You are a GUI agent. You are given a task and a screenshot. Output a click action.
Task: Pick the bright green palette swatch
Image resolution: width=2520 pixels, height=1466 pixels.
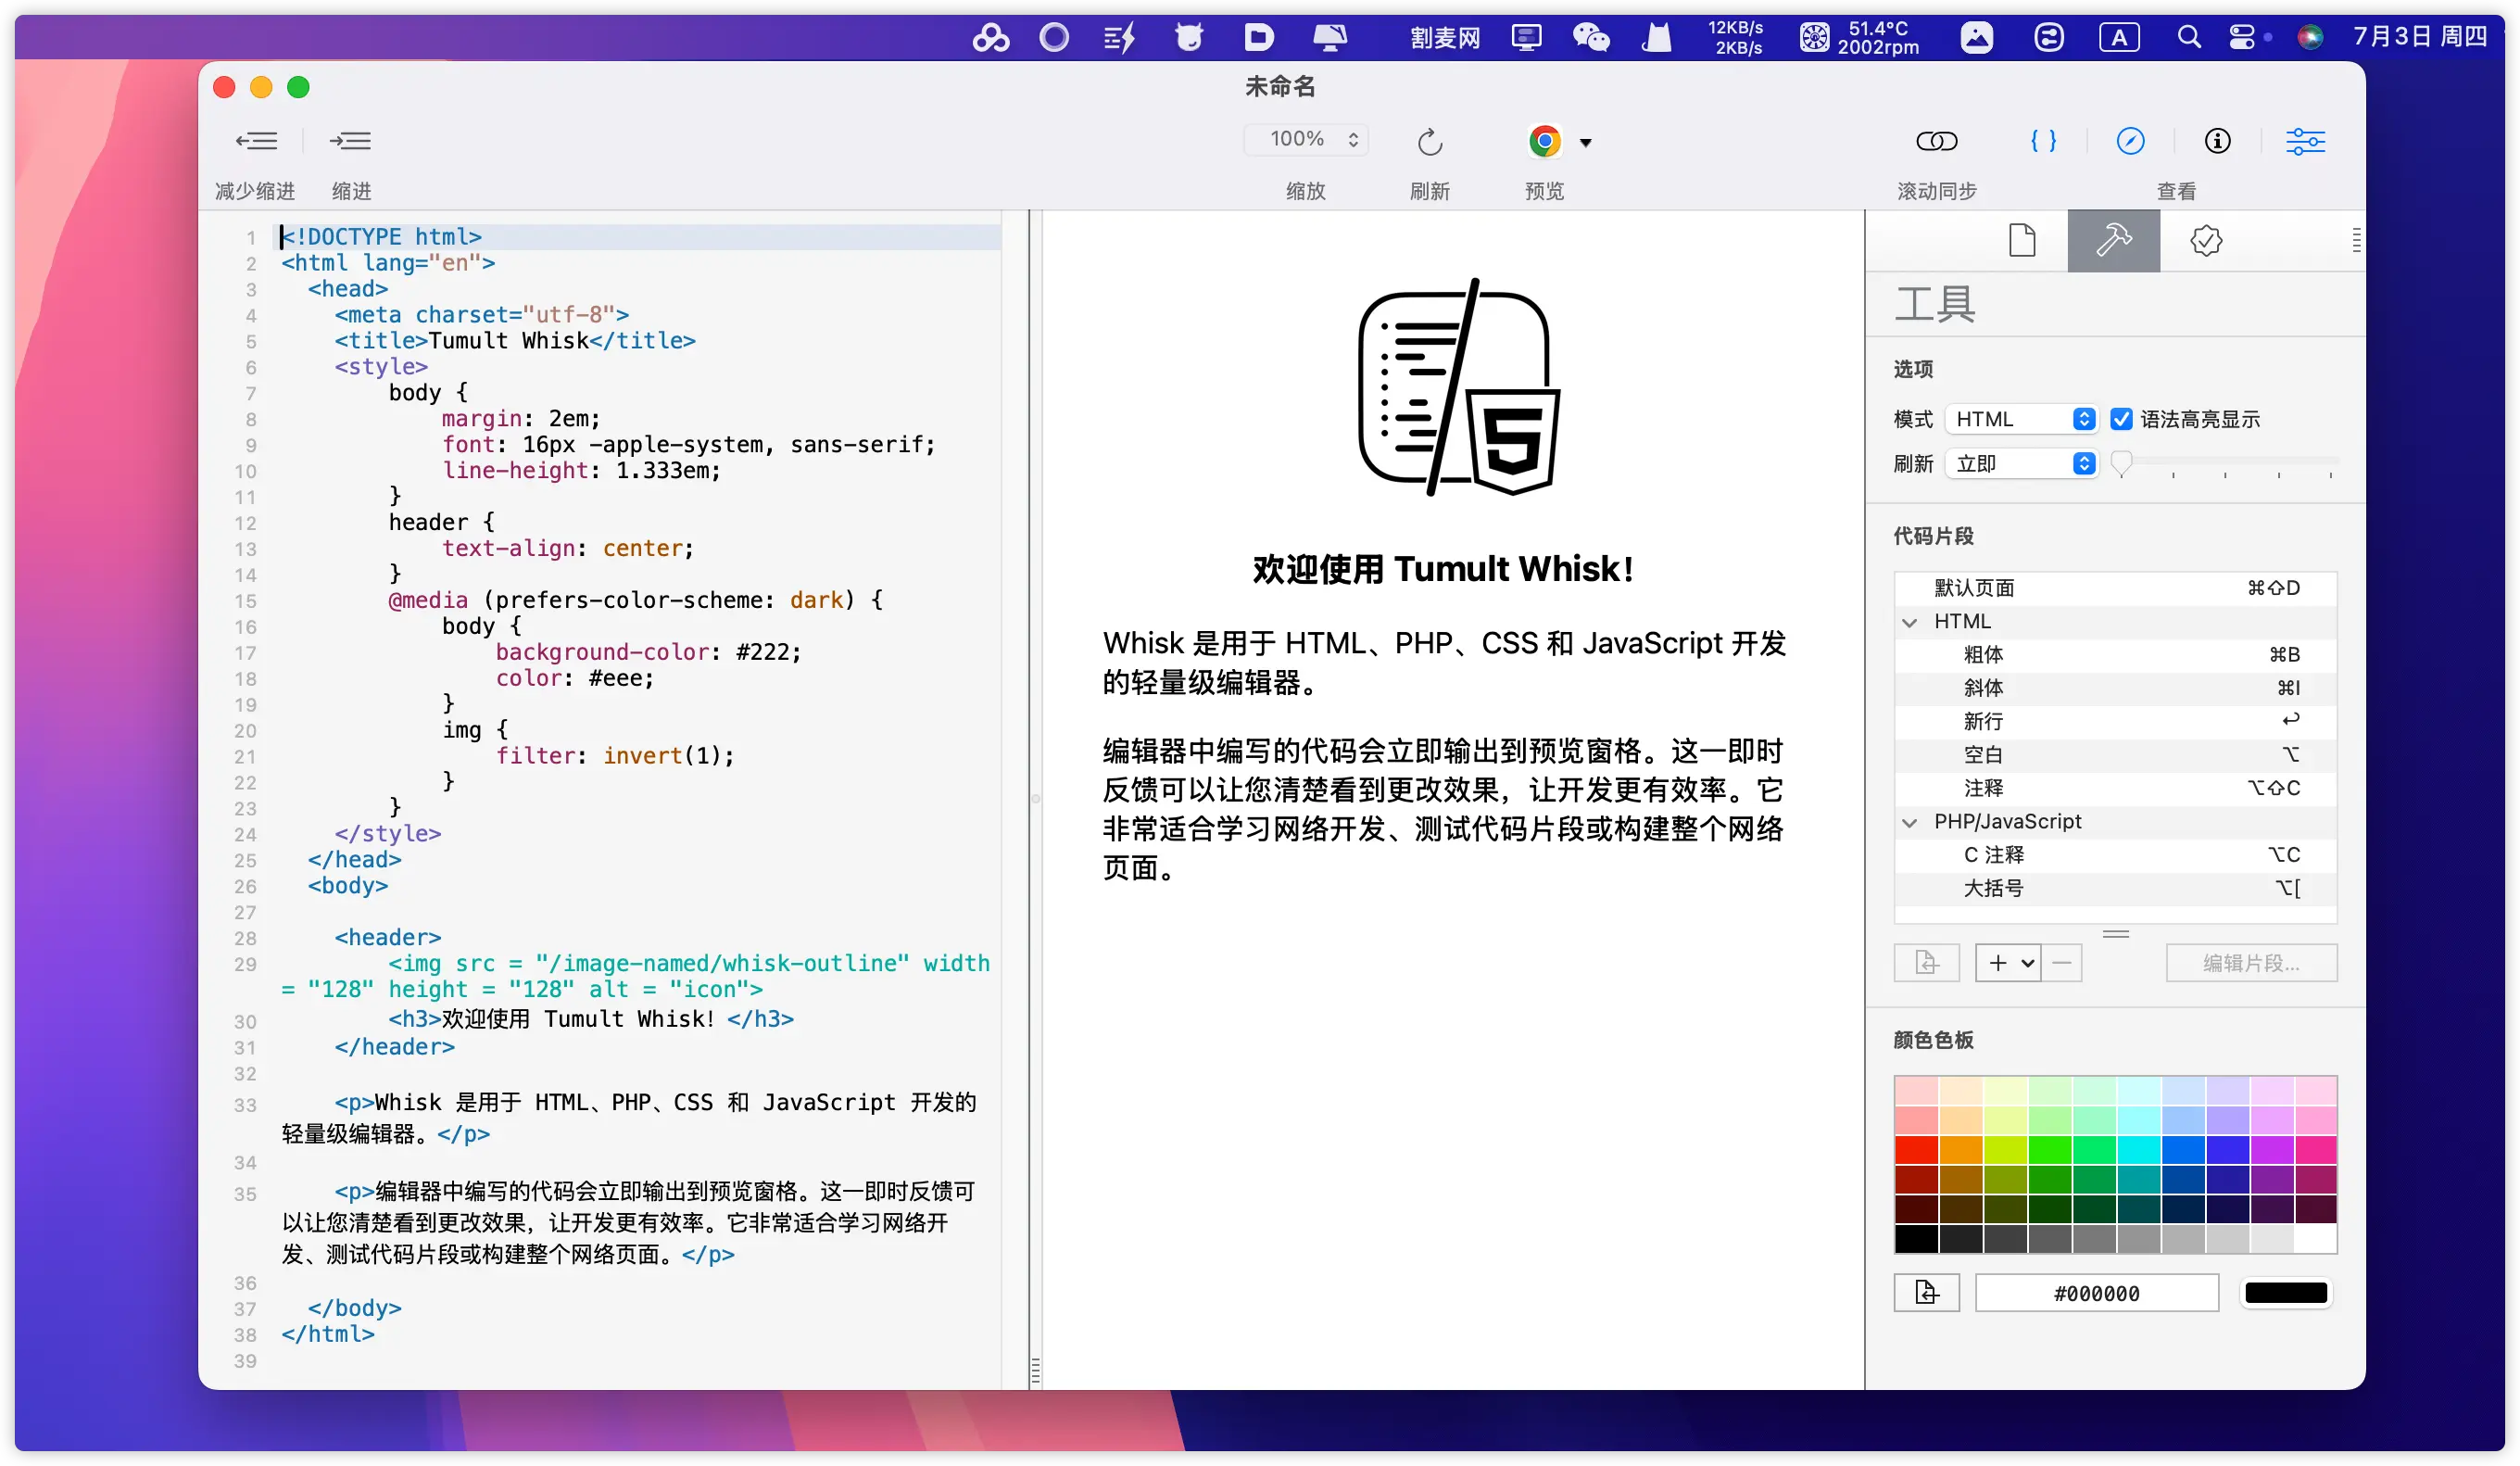2050,1150
